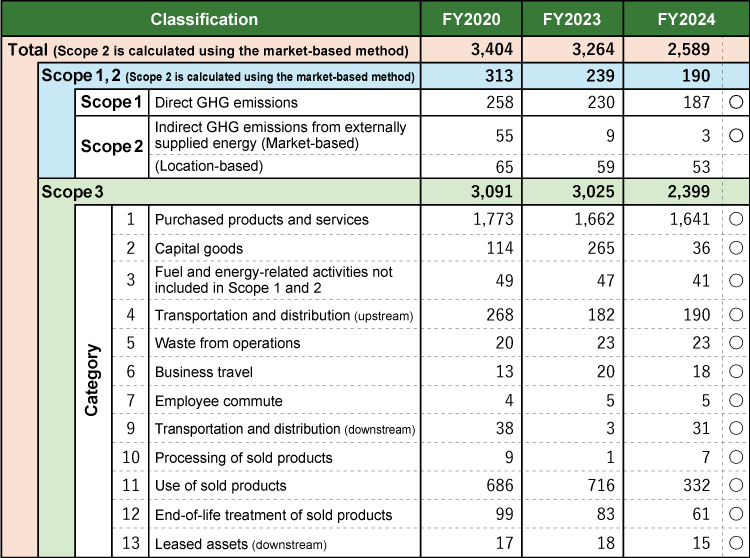Click circle in Business travel row
Viewport: 750px width, 558px height.
click(736, 372)
